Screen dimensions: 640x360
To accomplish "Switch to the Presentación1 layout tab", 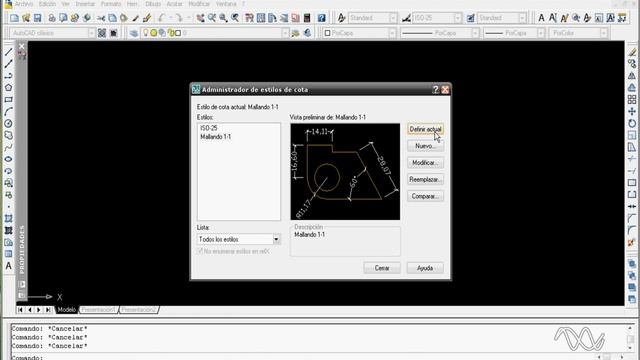I will [x=98, y=310].
